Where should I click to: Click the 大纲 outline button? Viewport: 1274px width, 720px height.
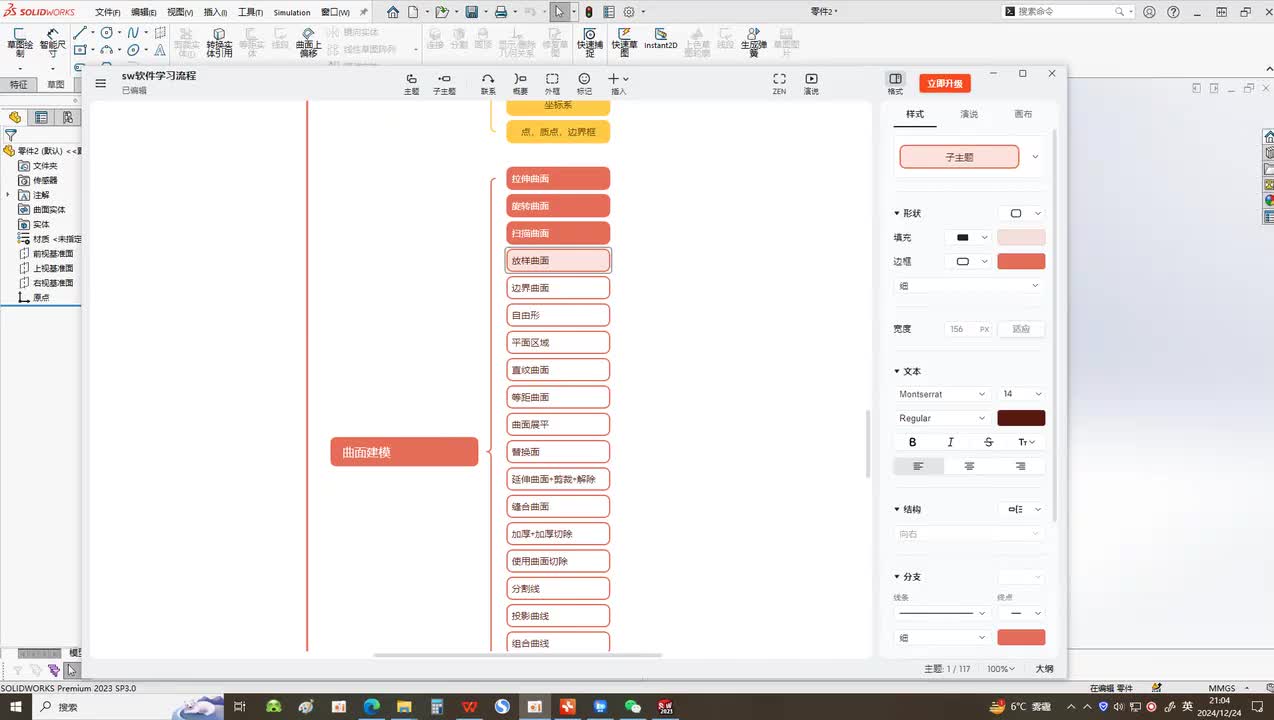point(1044,668)
